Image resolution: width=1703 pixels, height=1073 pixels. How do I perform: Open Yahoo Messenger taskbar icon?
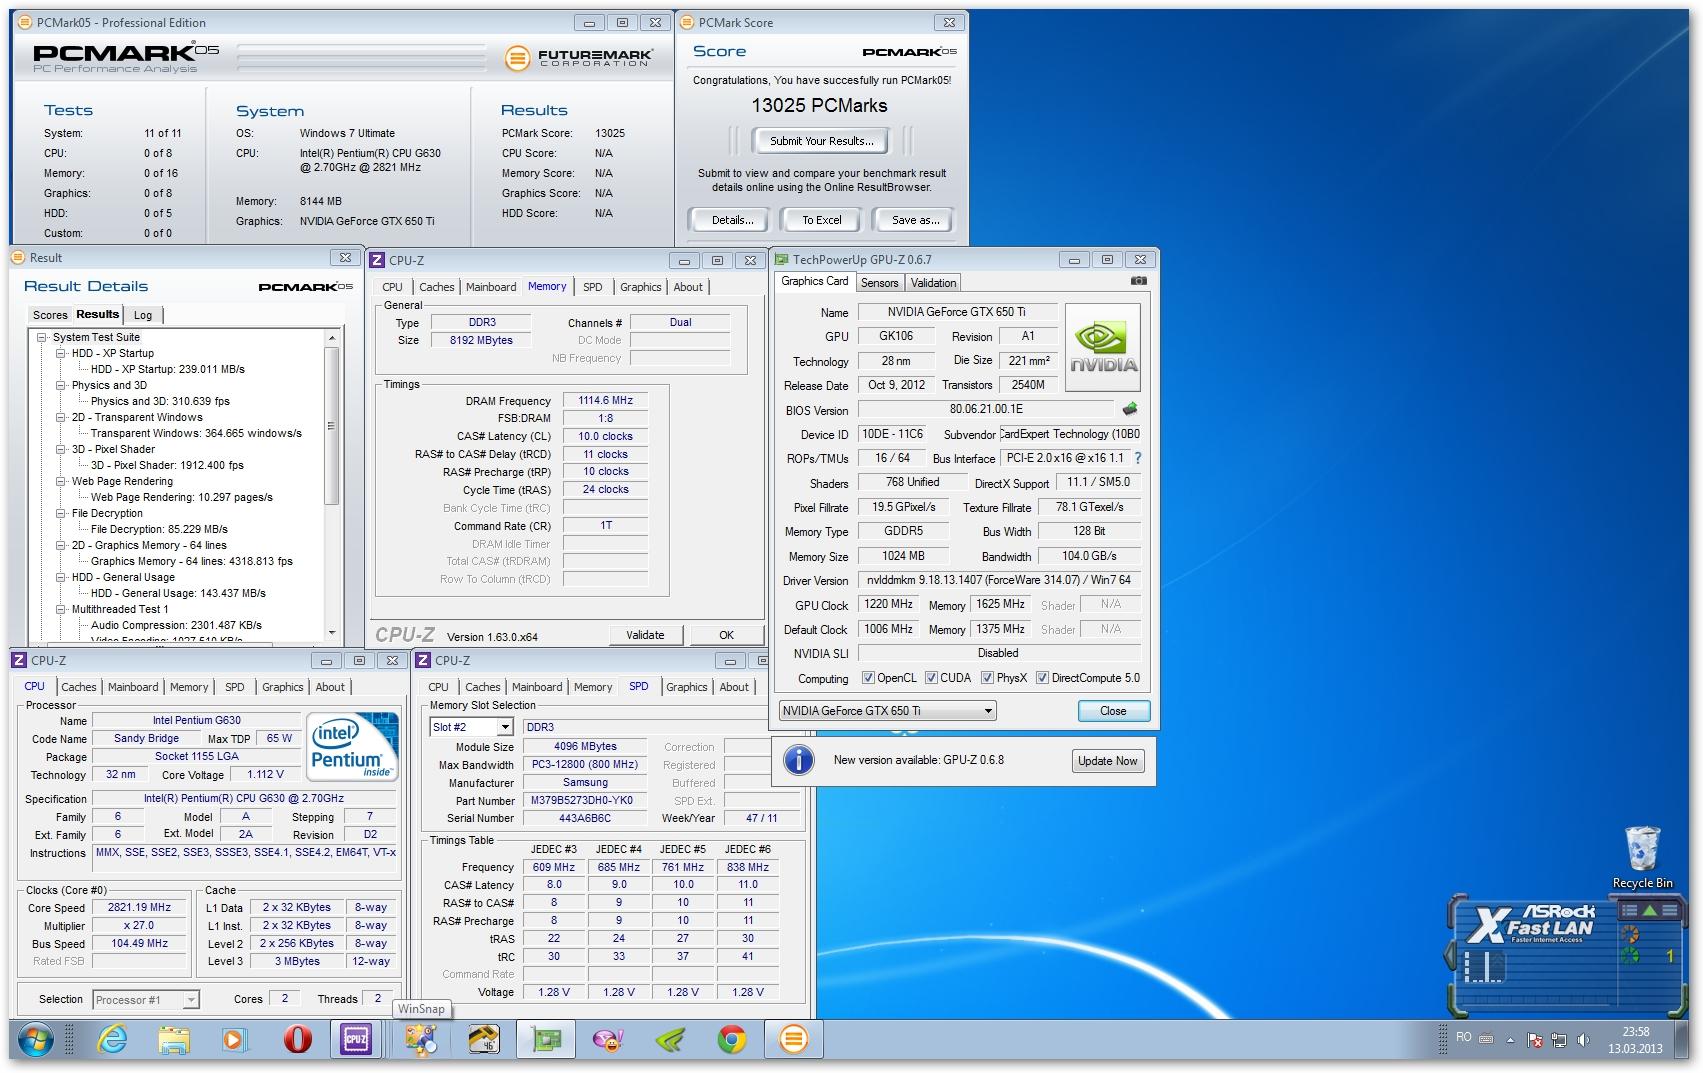607,1040
